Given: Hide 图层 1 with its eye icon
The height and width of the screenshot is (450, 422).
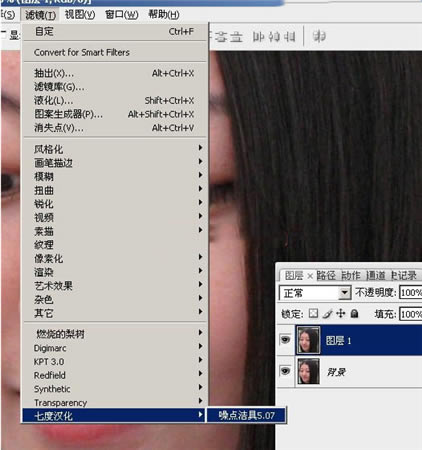Looking at the screenshot, I should pos(285,340).
